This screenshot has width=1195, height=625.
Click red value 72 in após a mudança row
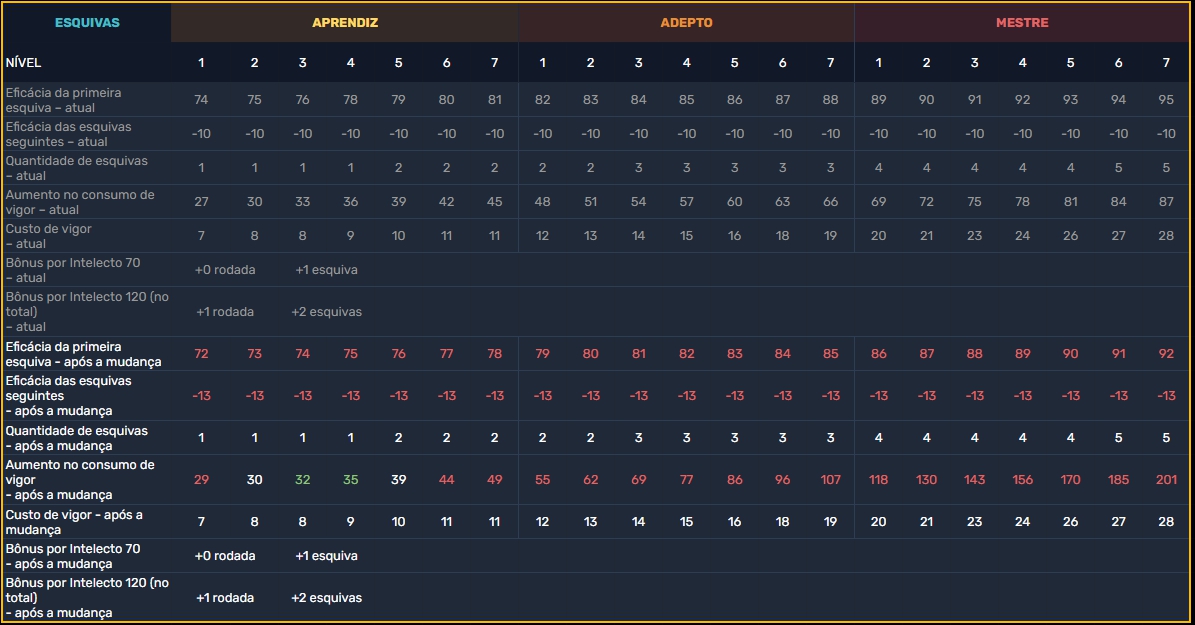(x=201, y=354)
